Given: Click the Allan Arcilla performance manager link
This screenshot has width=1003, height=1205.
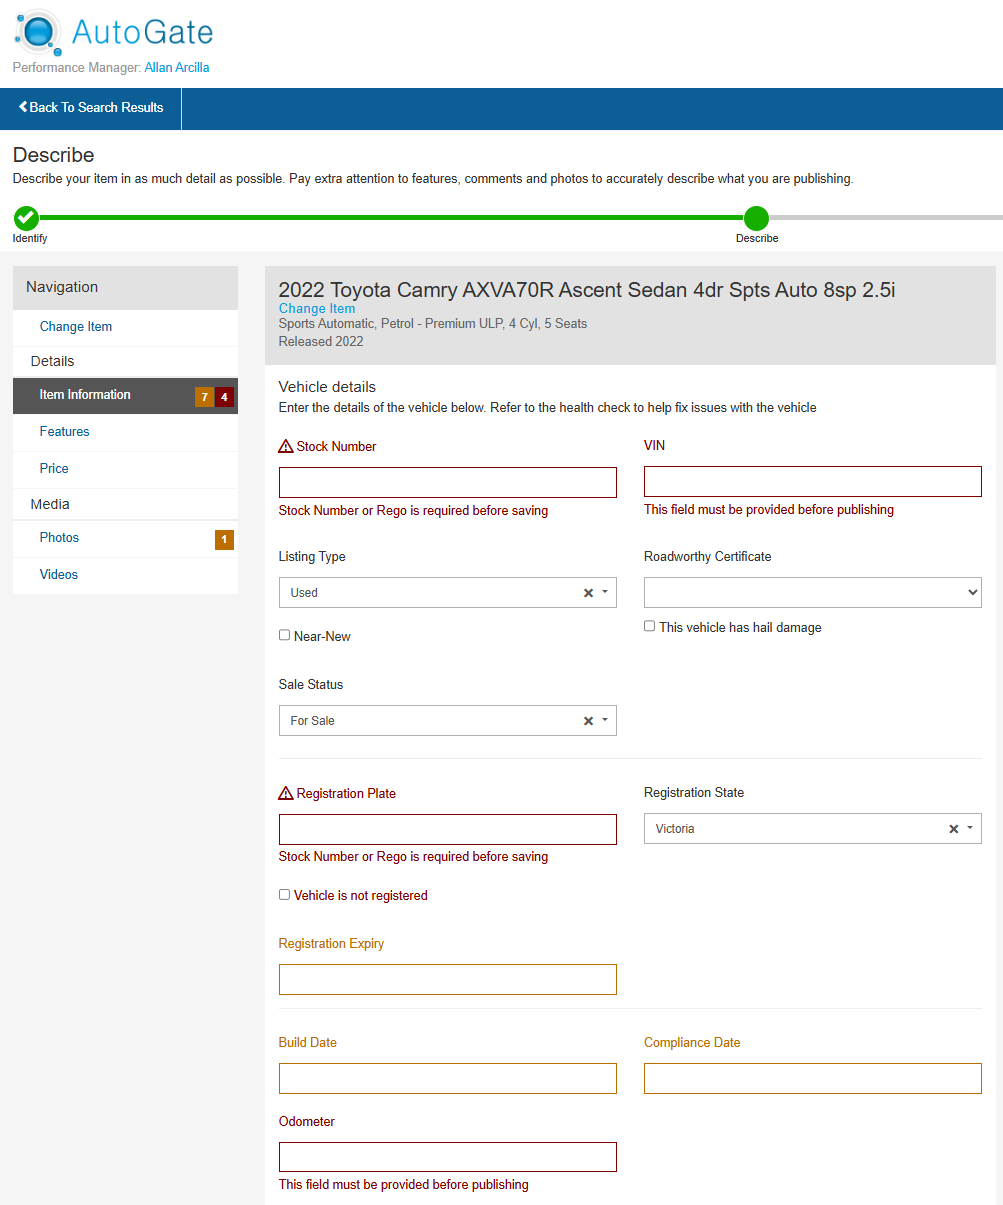Looking at the screenshot, I should click(177, 68).
